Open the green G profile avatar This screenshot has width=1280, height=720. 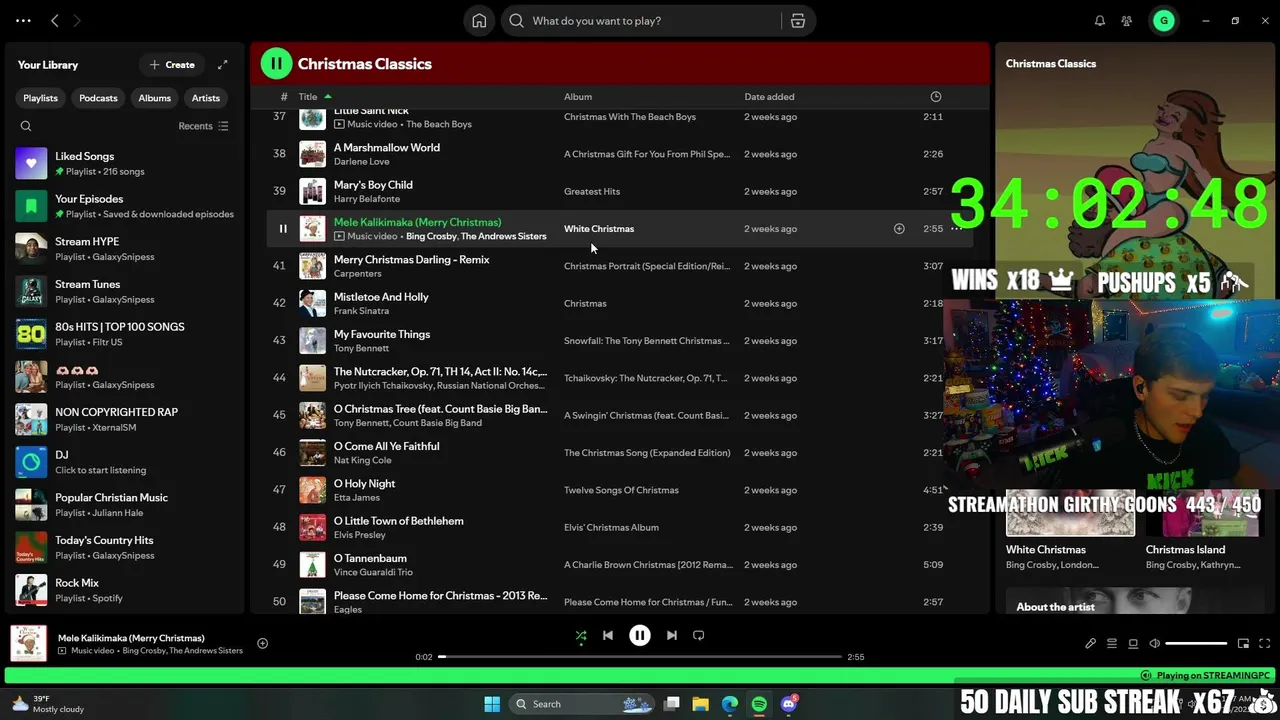(1163, 20)
